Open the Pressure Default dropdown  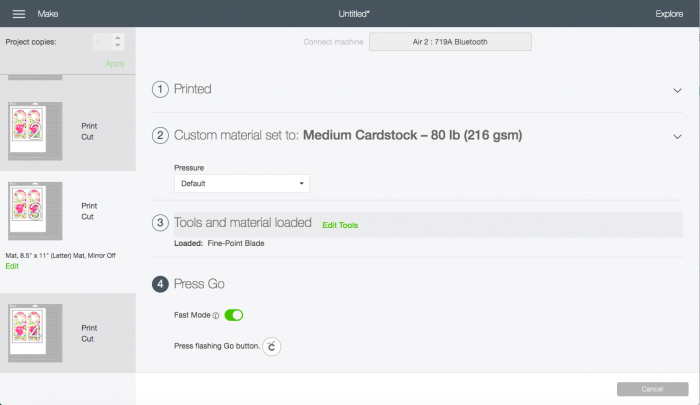(242, 184)
